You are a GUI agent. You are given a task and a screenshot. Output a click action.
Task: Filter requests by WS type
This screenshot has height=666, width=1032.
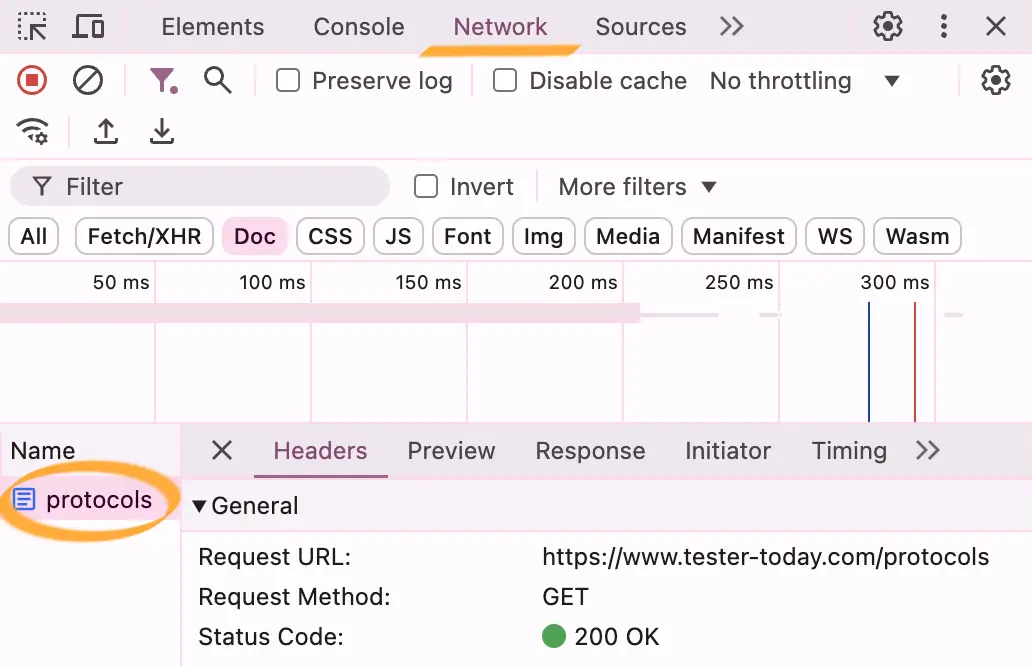tap(834, 236)
